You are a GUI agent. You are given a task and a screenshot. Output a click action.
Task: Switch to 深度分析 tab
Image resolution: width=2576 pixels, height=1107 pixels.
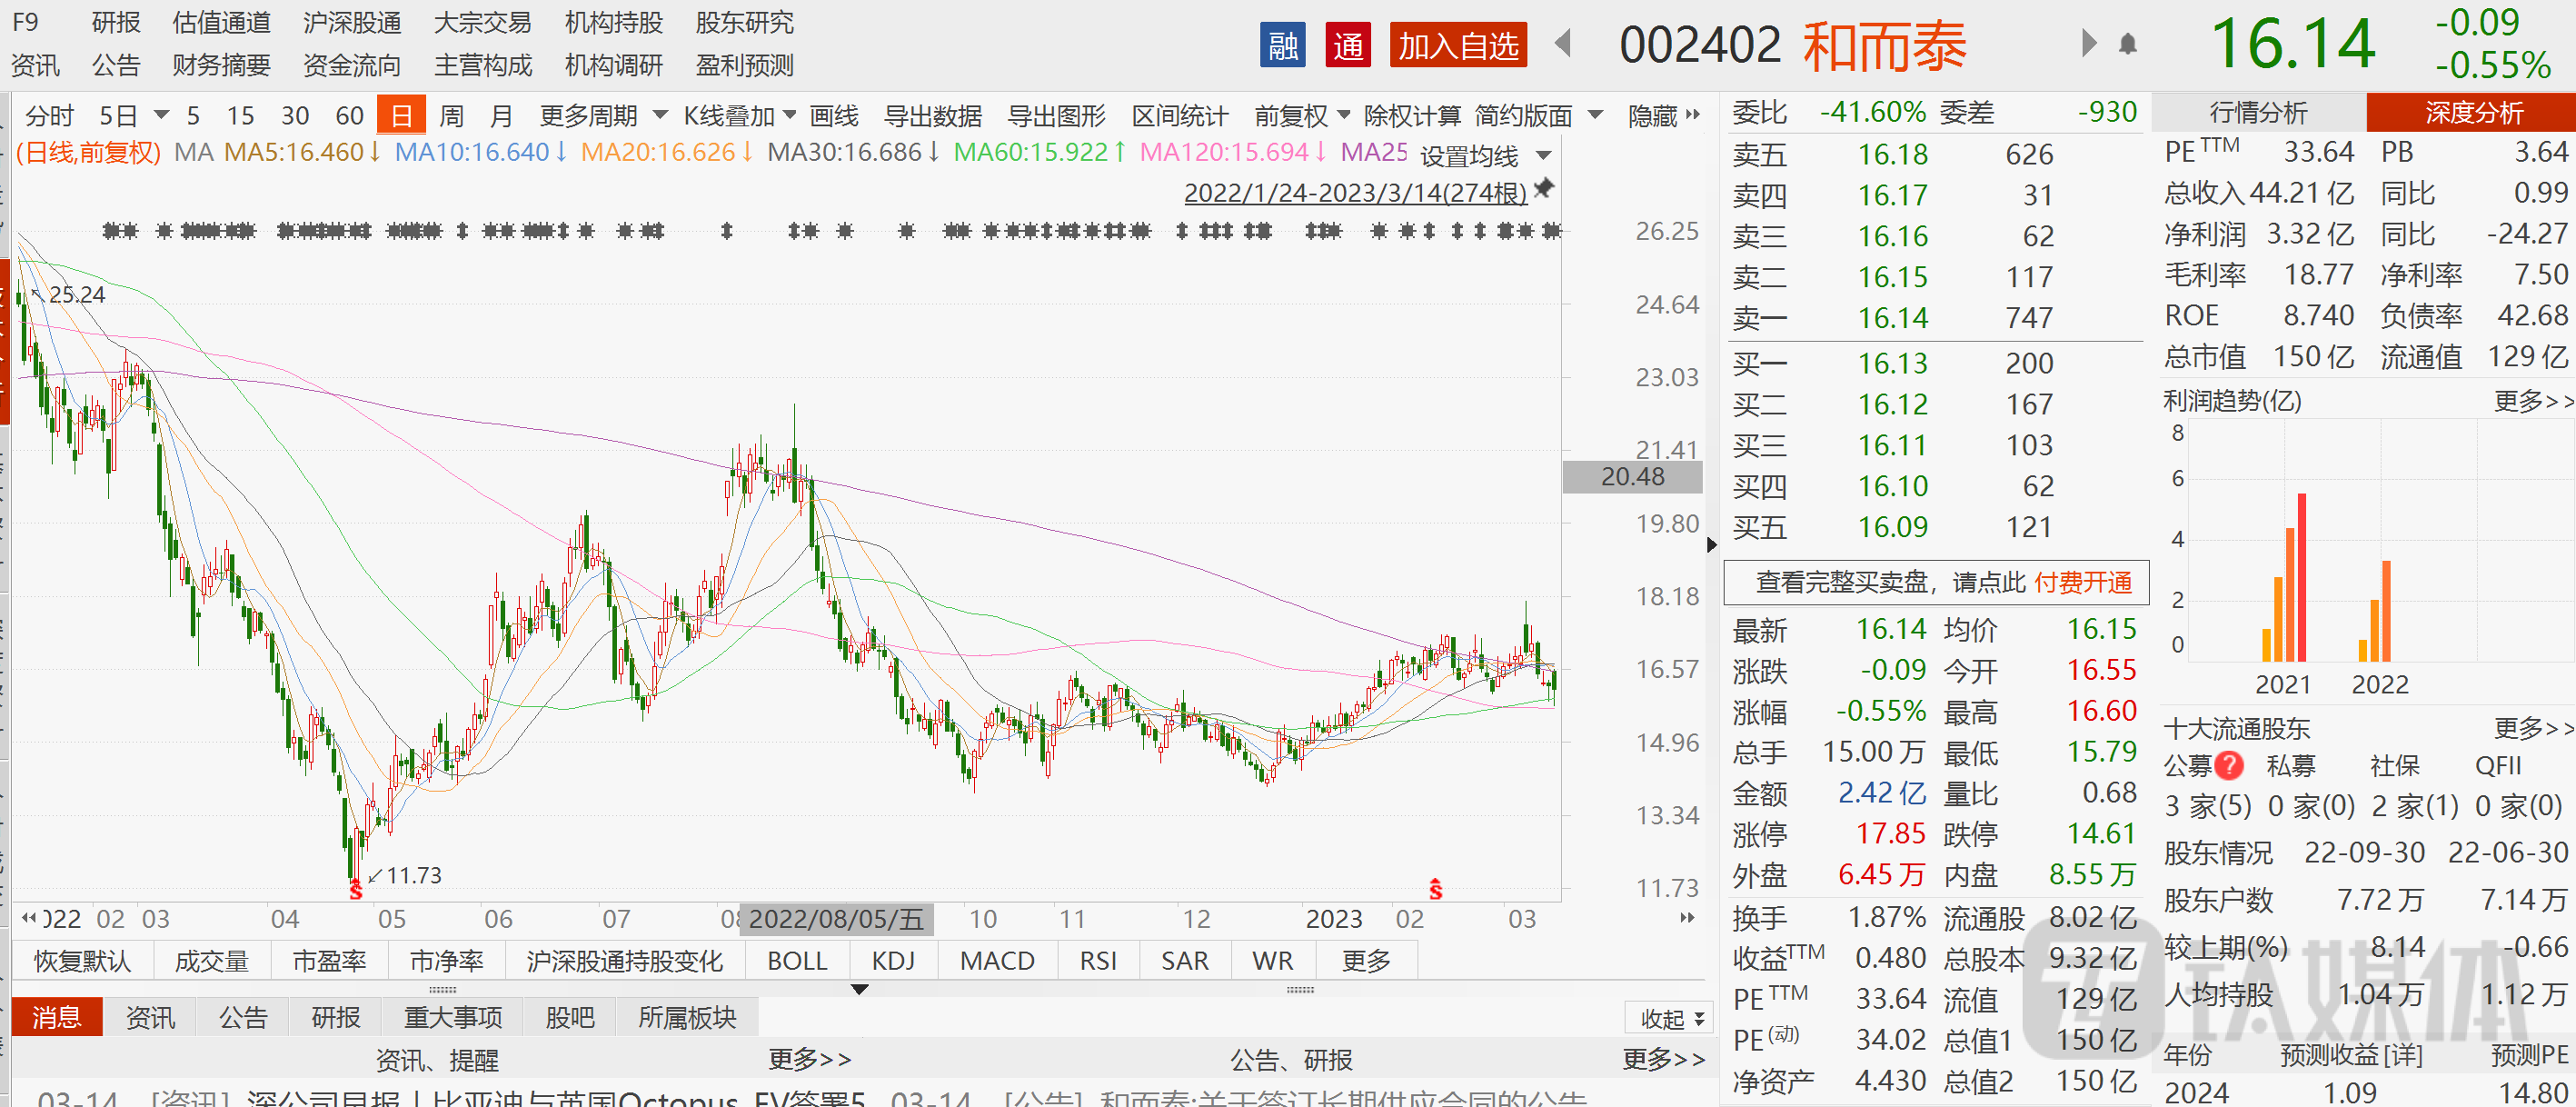click(x=2473, y=112)
